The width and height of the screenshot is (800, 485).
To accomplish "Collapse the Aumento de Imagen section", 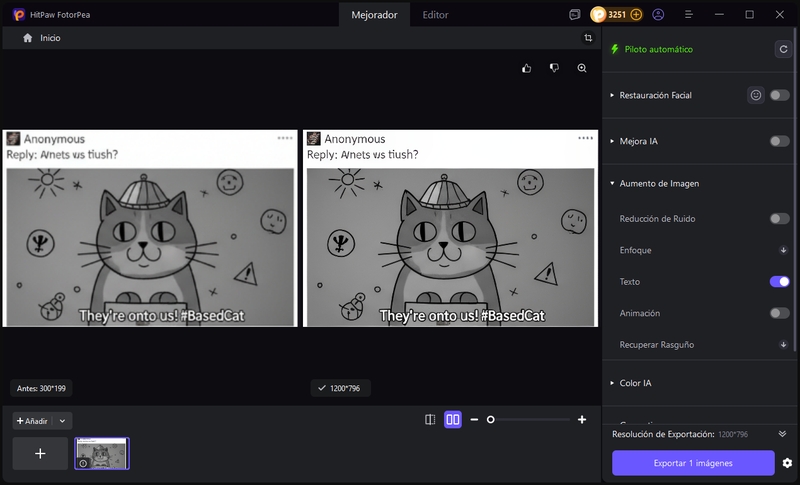I will (x=612, y=184).
